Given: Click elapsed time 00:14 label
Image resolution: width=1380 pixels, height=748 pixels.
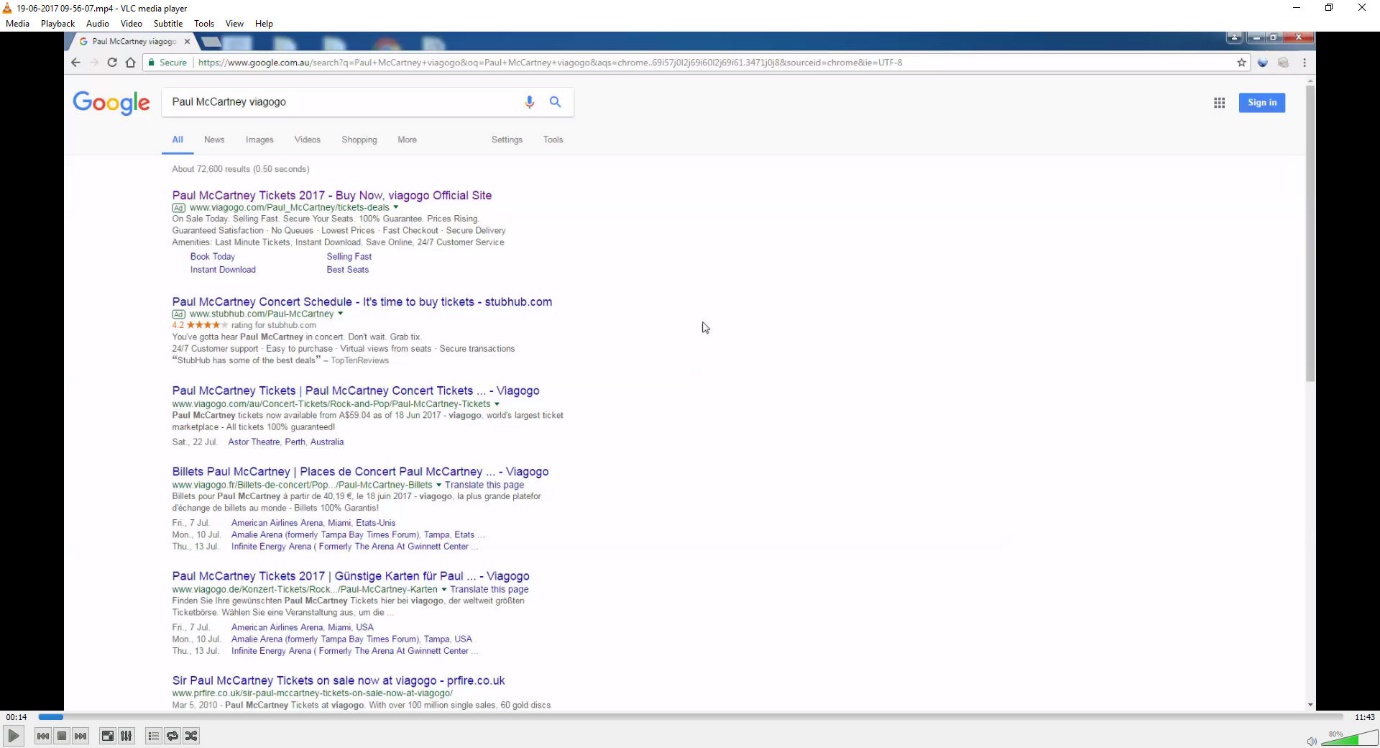Looking at the screenshot, I should click(x=16, y=717).
